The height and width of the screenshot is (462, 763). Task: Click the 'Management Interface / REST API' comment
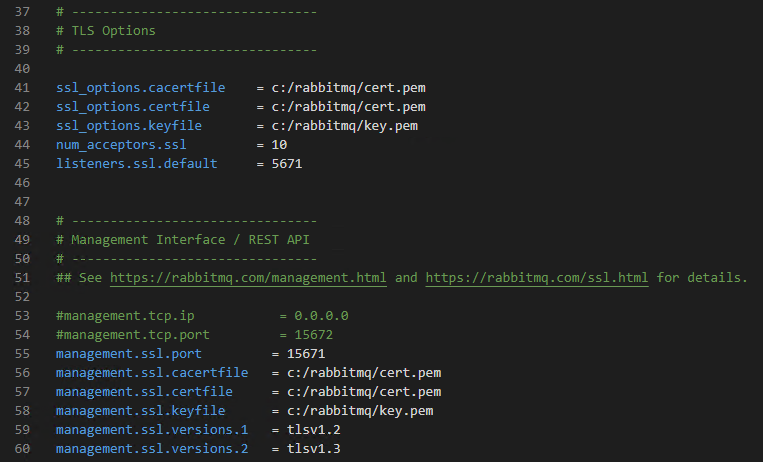coord(190,239)
